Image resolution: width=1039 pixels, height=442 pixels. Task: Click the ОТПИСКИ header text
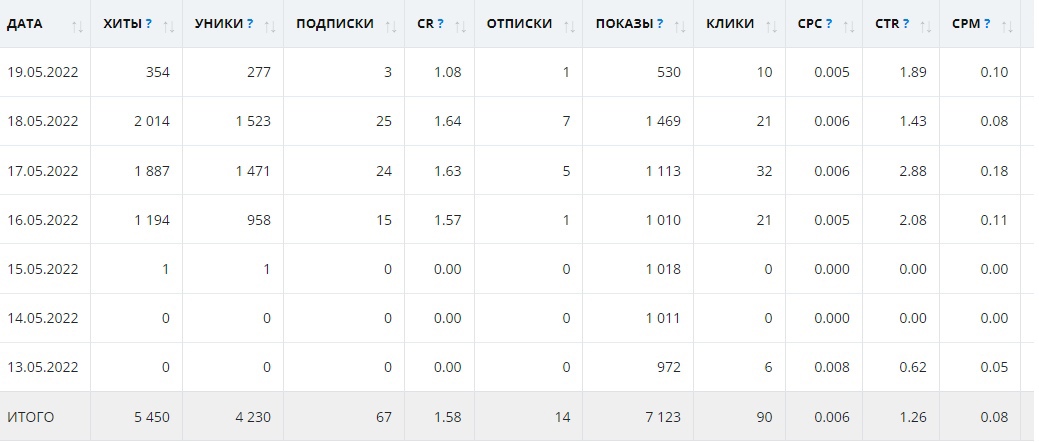click(x=519, y=24)
